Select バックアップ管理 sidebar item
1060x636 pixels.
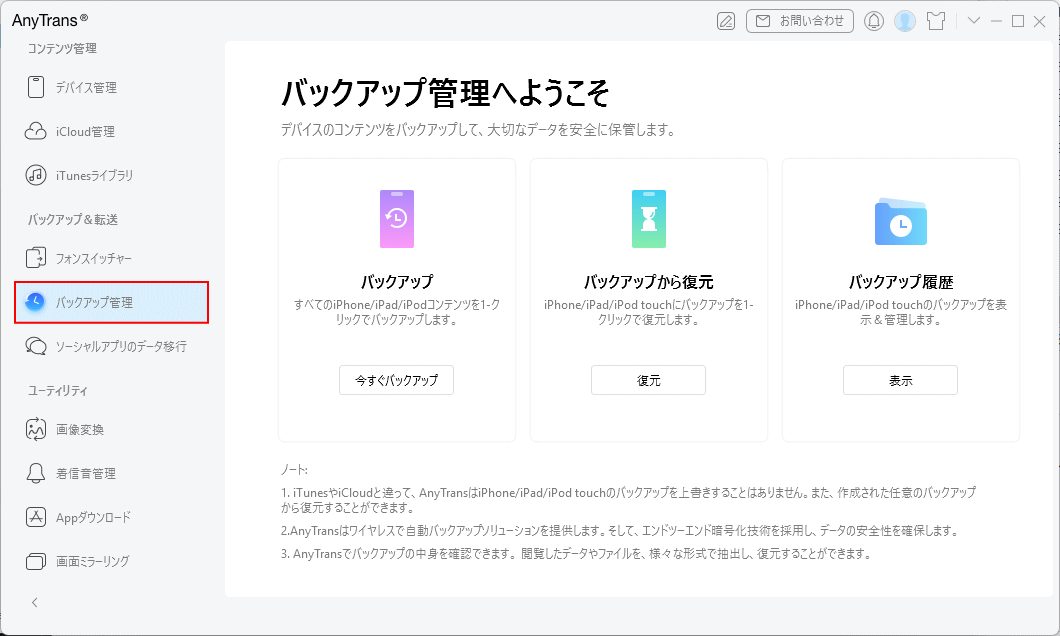coord(112,302)
